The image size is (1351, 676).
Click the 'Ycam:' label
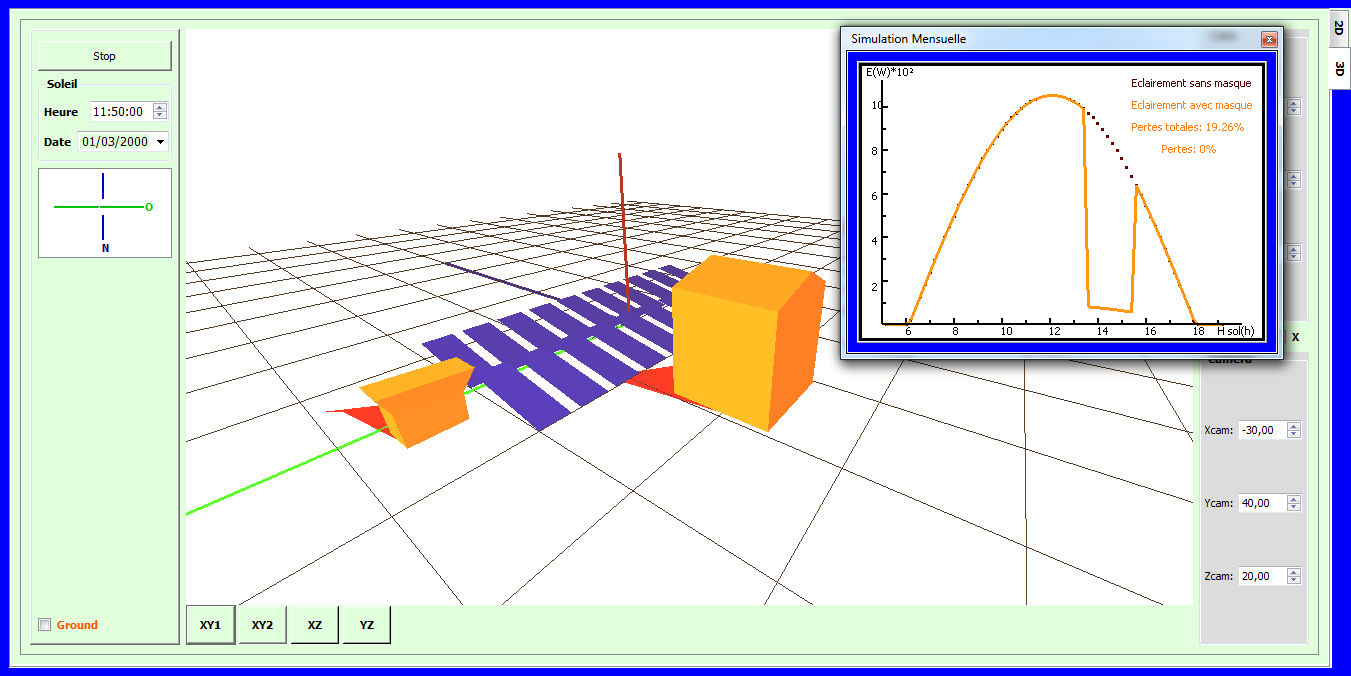(x=1219, y=504)
